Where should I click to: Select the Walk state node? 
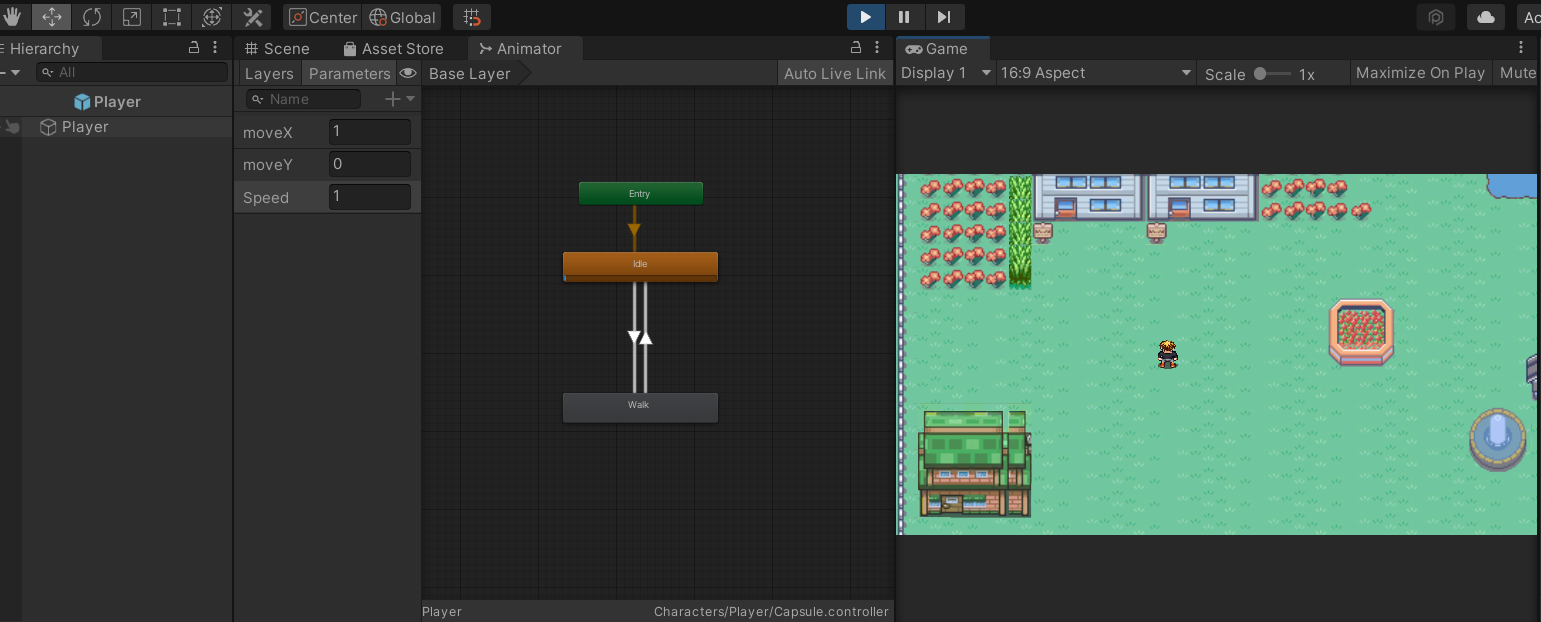[640, 407]
